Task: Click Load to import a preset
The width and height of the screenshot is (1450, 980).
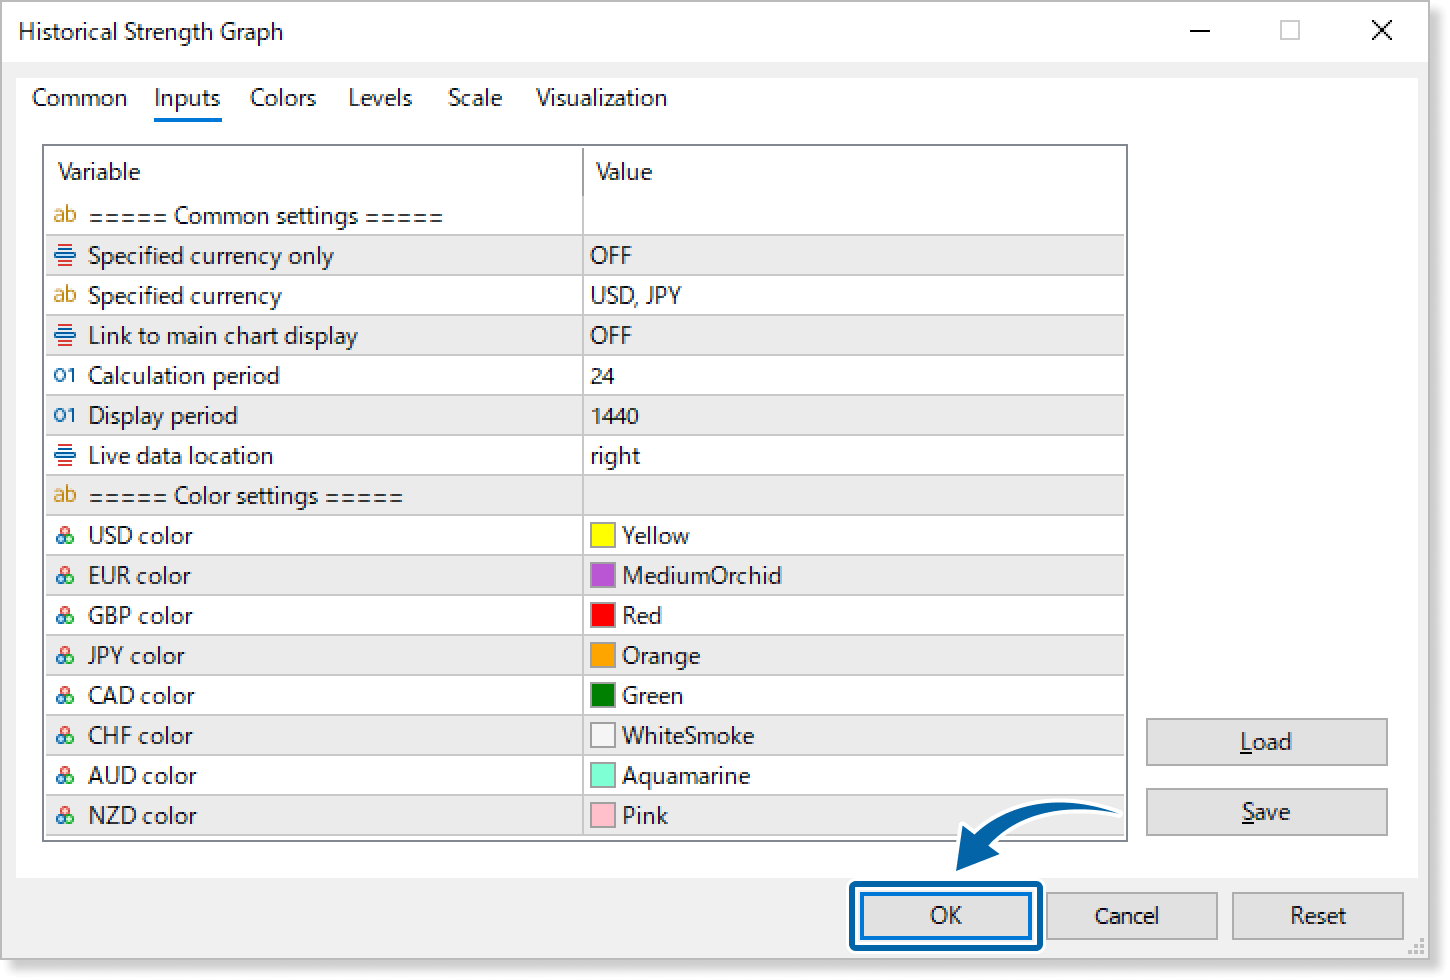Action: coord(1265,742)
